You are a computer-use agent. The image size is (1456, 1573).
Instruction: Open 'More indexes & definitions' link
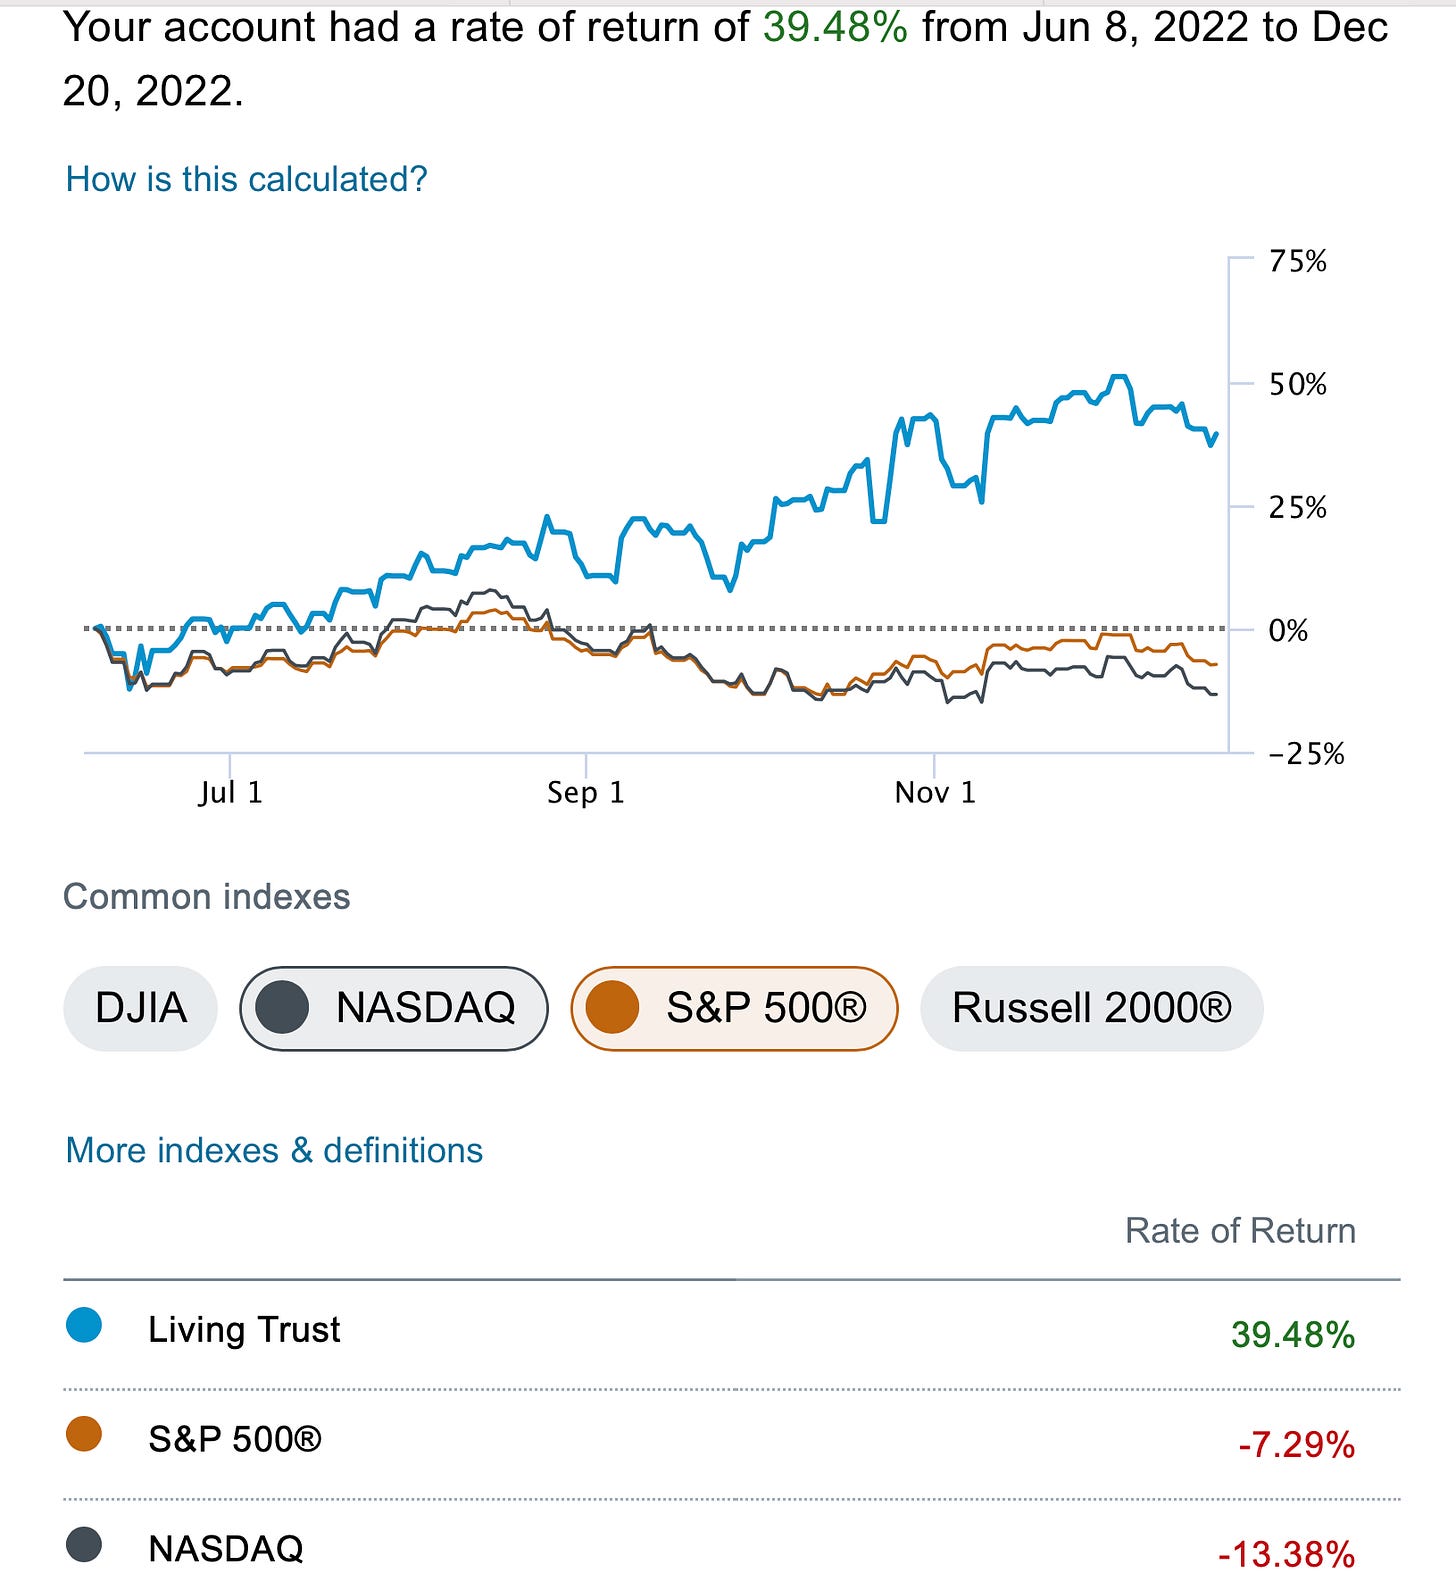[274, 1150]
